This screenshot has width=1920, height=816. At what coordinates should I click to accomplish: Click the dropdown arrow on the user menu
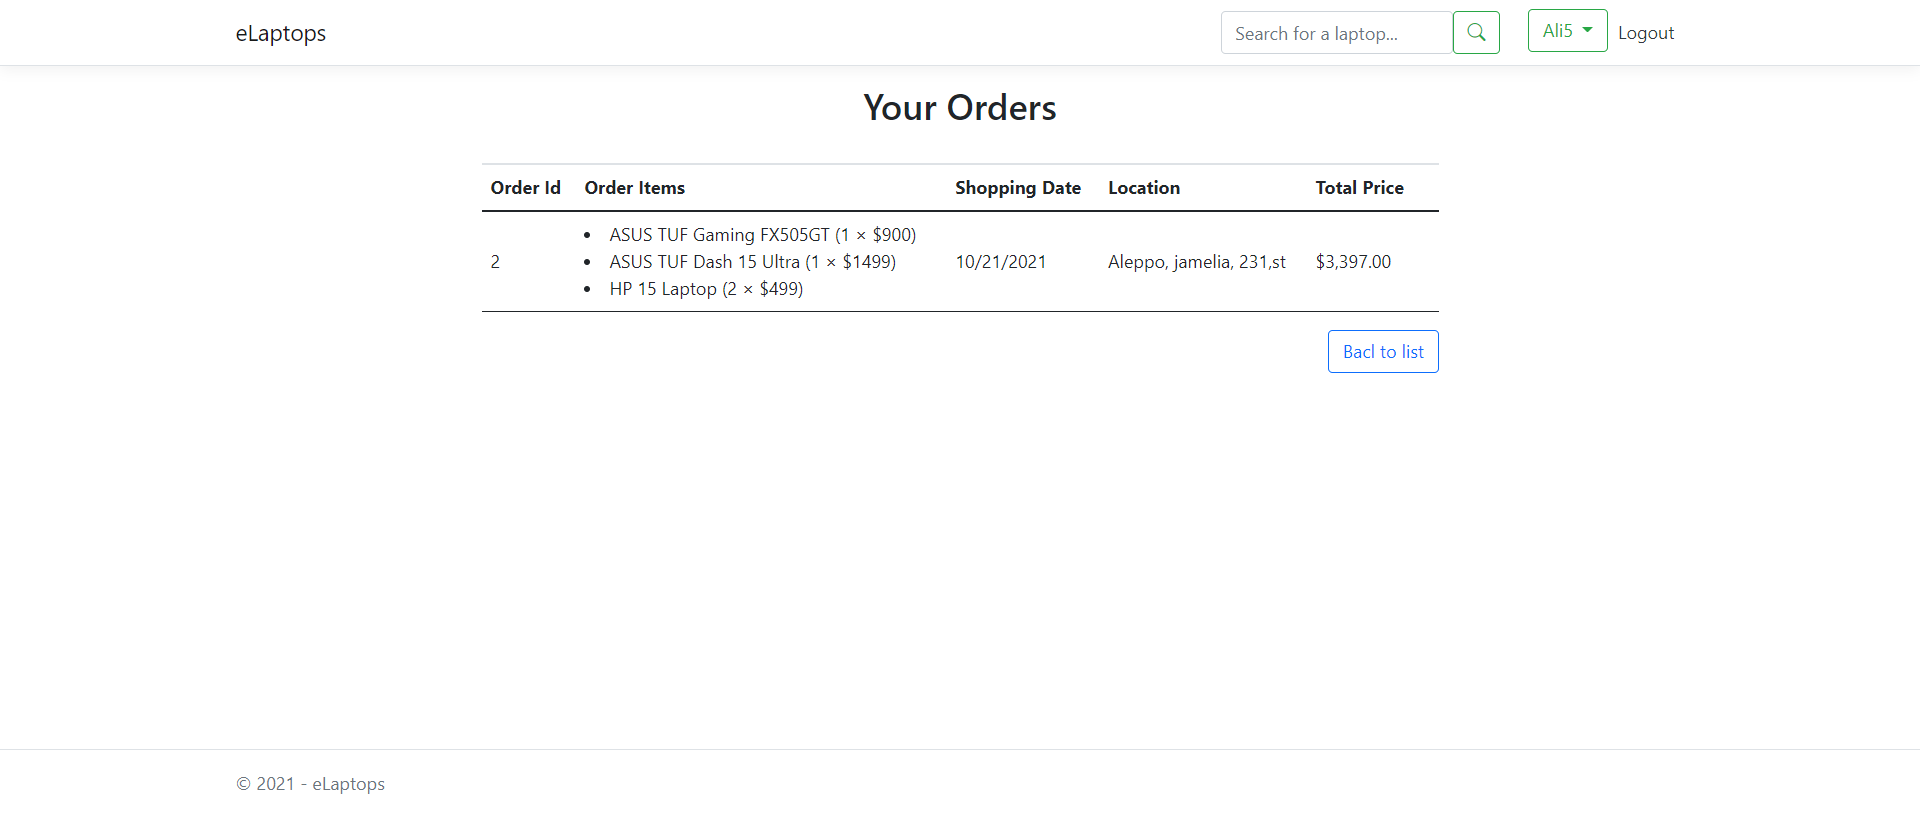tap(1586, 30)
